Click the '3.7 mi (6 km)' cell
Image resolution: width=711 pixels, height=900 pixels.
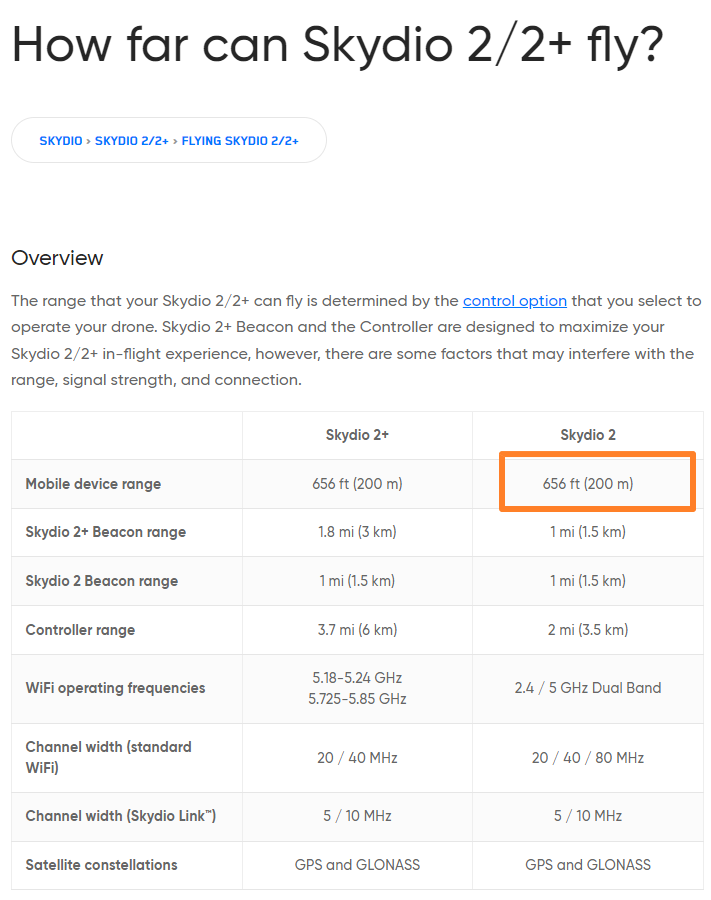(358, 630)
